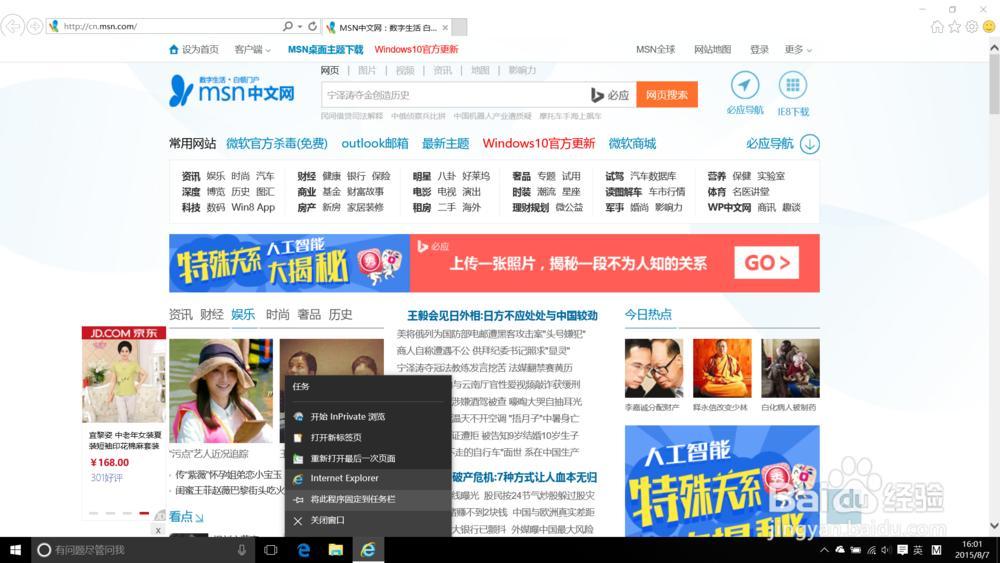Open the address bar dropdown arrow

coord(300,26)
